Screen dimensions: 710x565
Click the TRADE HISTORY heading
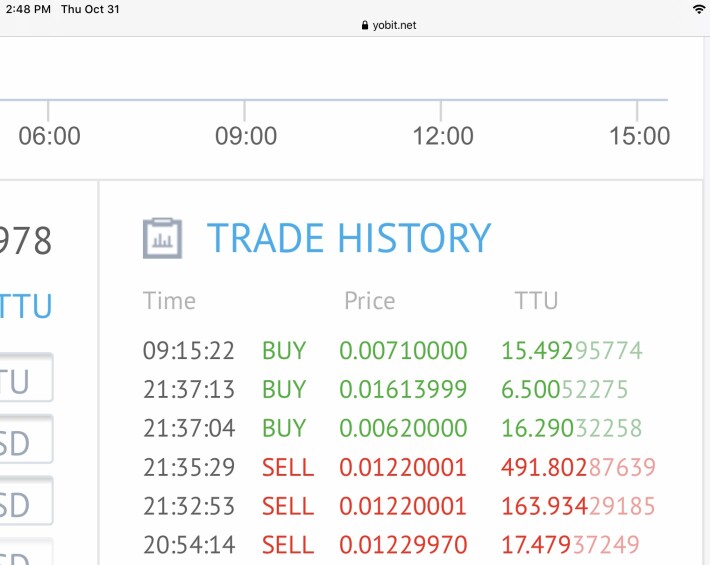(x=349, y=238)
